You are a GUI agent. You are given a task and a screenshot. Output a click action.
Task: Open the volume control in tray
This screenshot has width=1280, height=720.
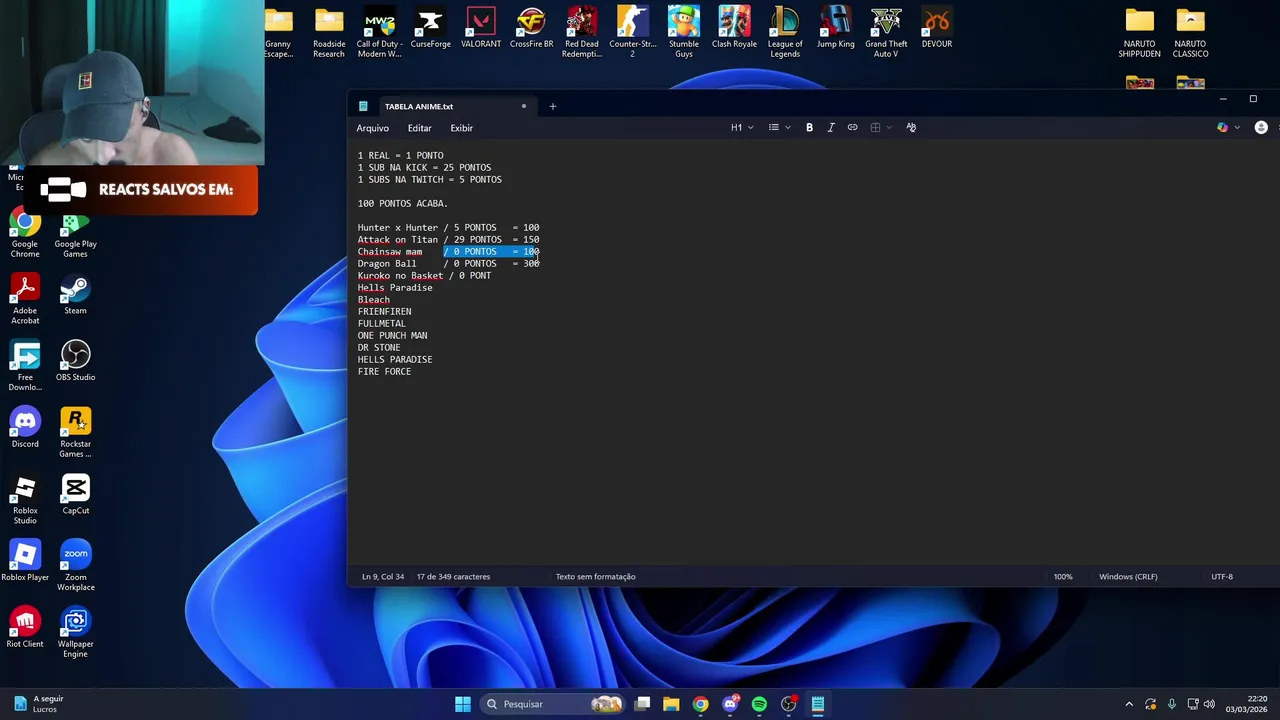pyautogui.click(x=1209, y=704)
